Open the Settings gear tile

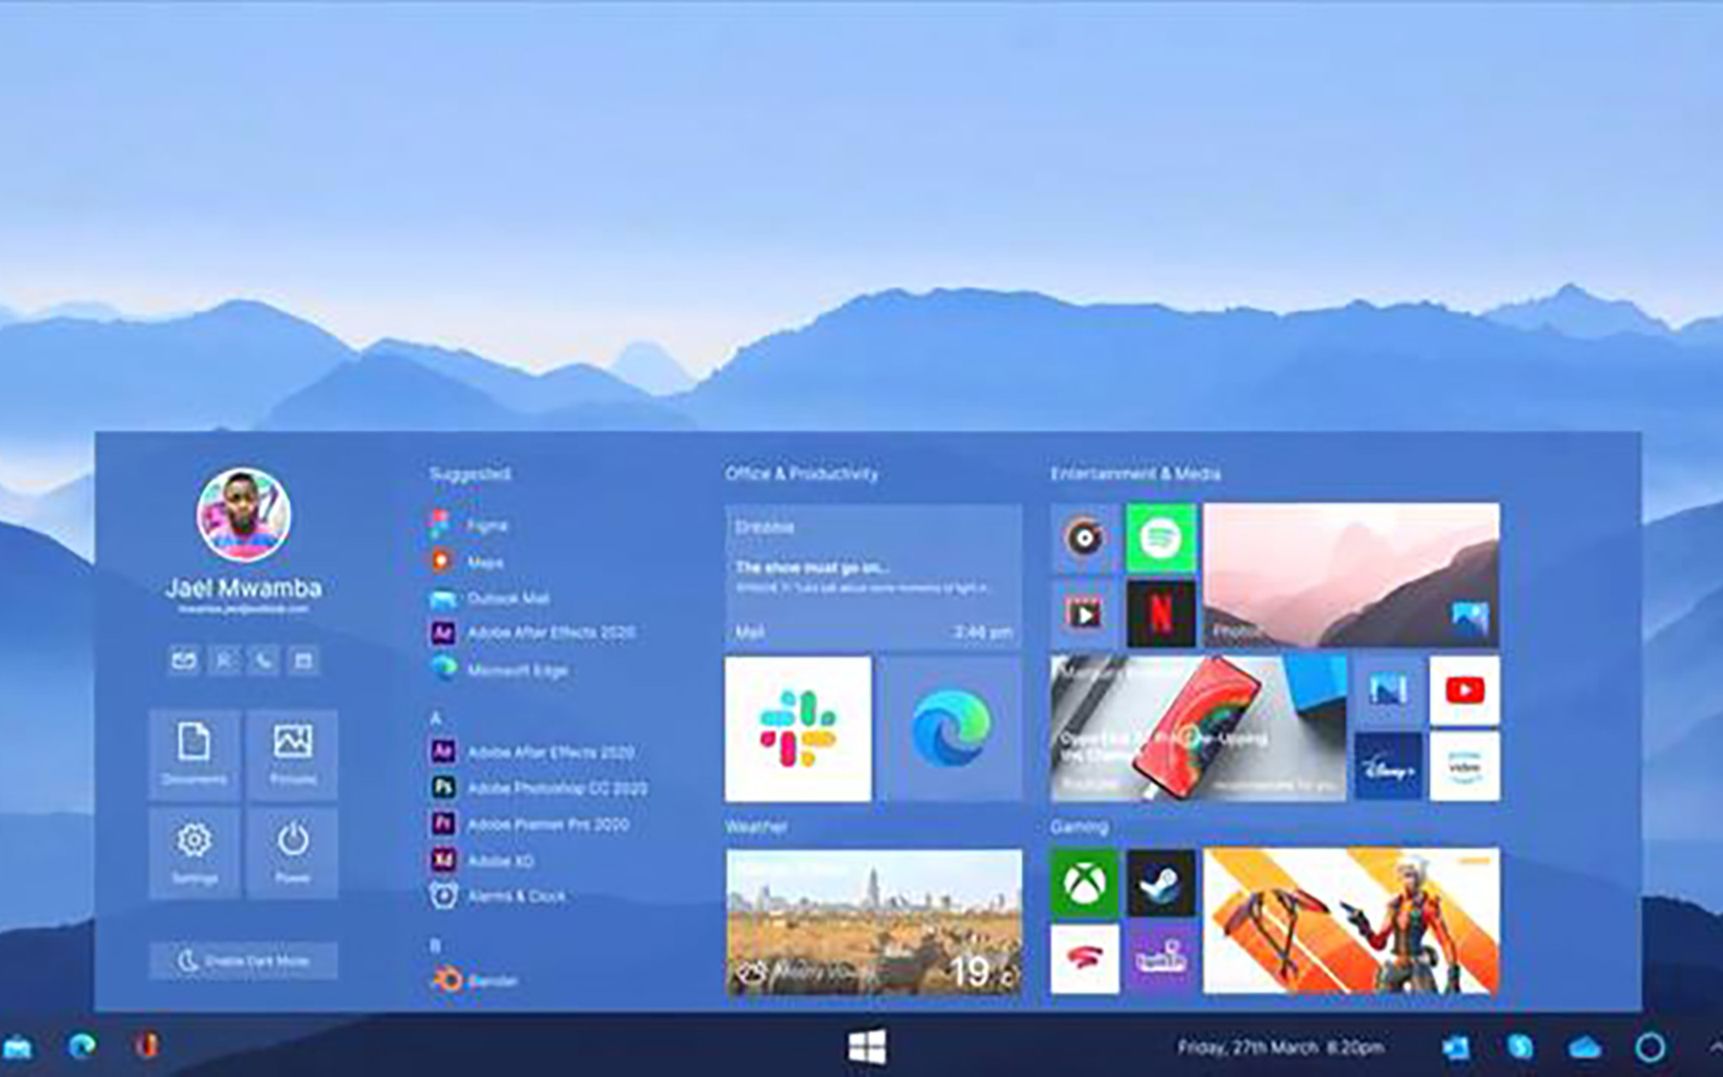[x=194, y=853]
